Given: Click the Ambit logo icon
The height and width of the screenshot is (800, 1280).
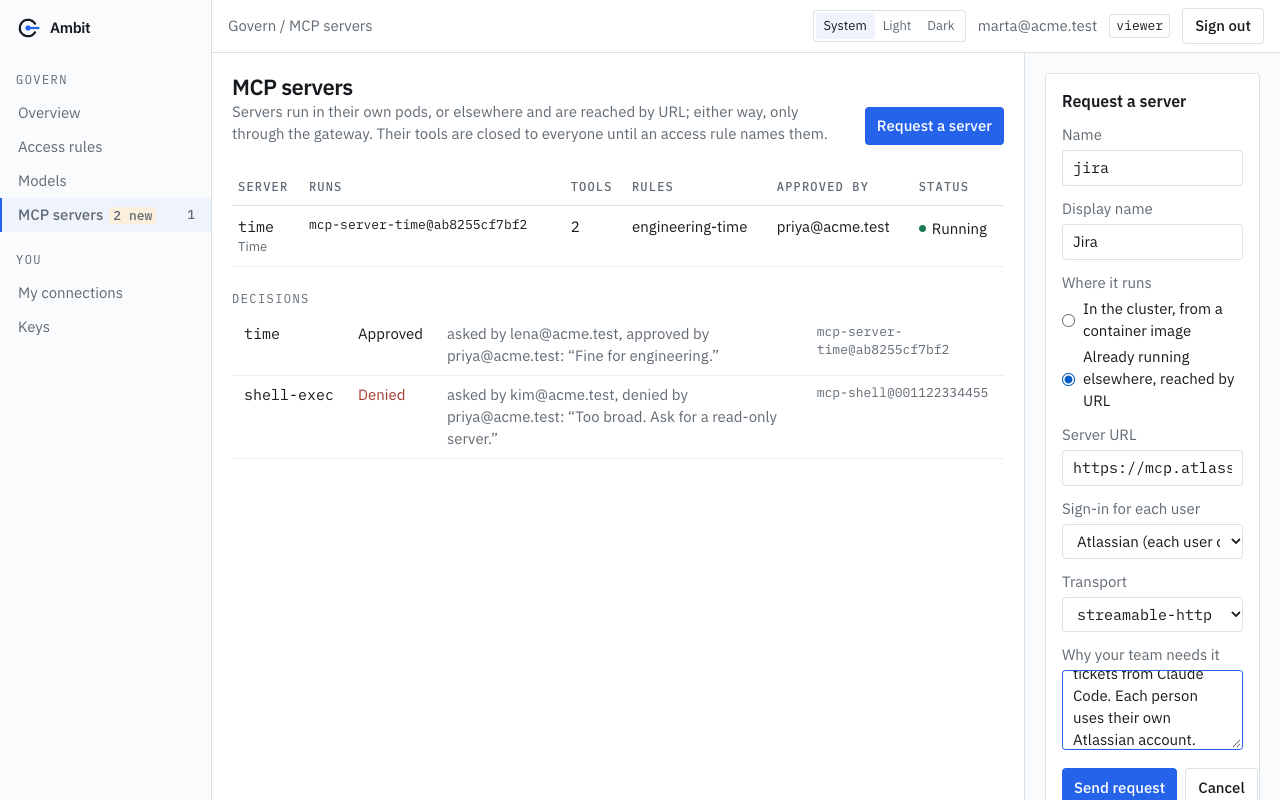Looking at the screenshot, I should (29, 28).
